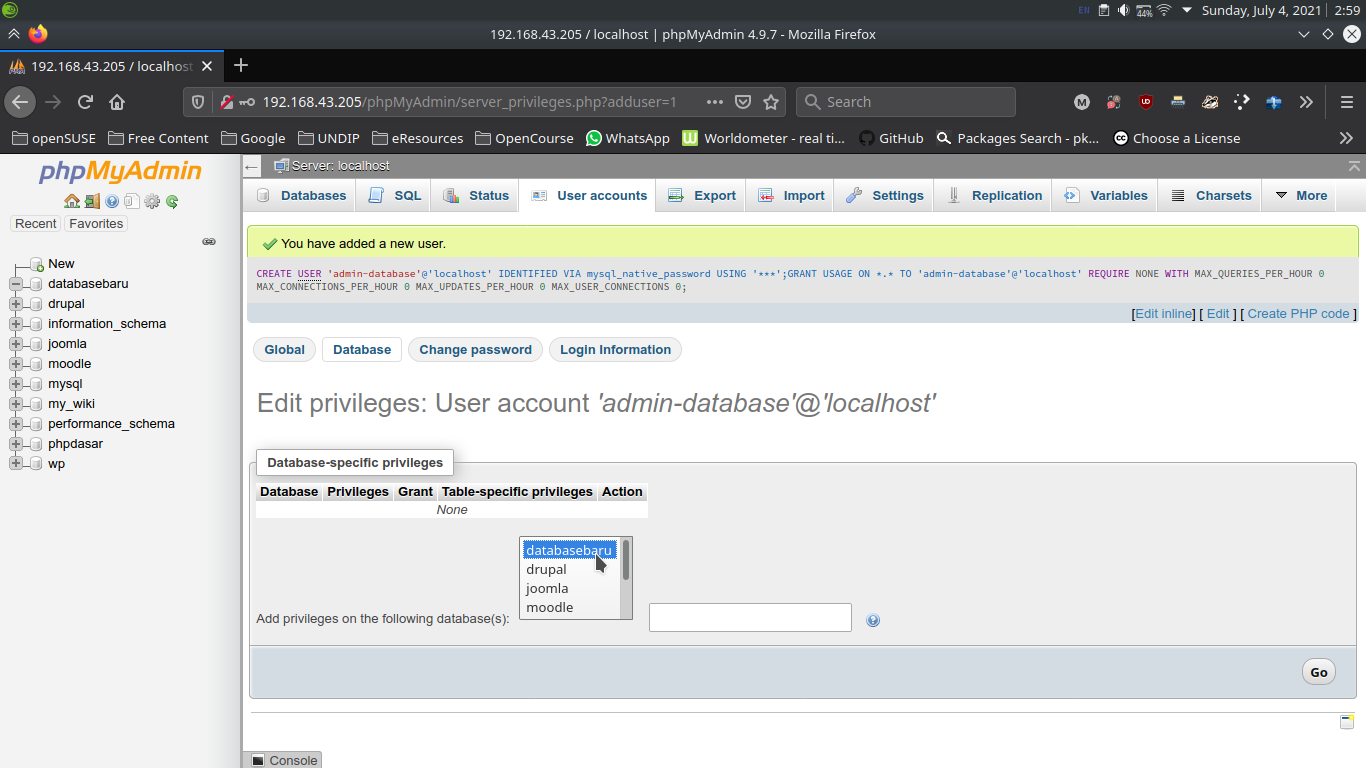Open the Status tab
Viewport: 1366px width, 768px height.
pos(476,196)
